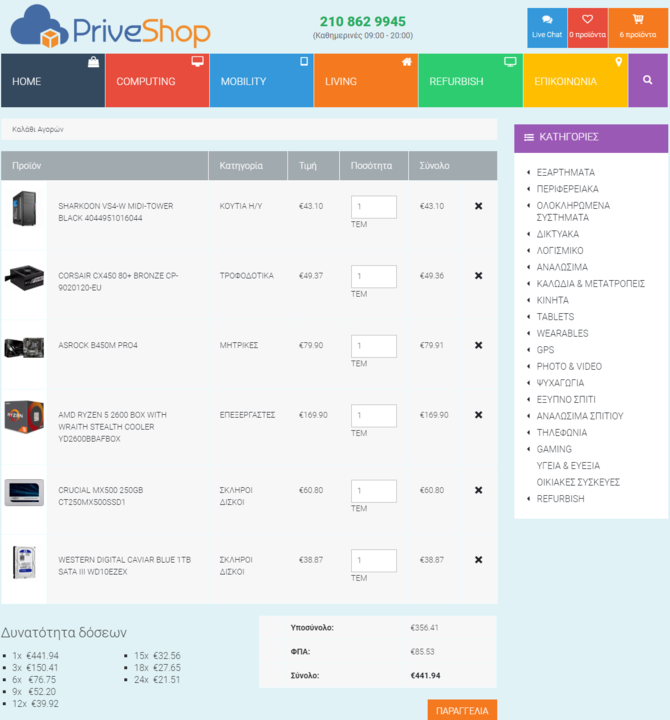Open the ΟΙΚΙΑΚΕΣ ΣΥΣΚΕΥΕΣ category
The image size is (670, 720).
(578, 482)
